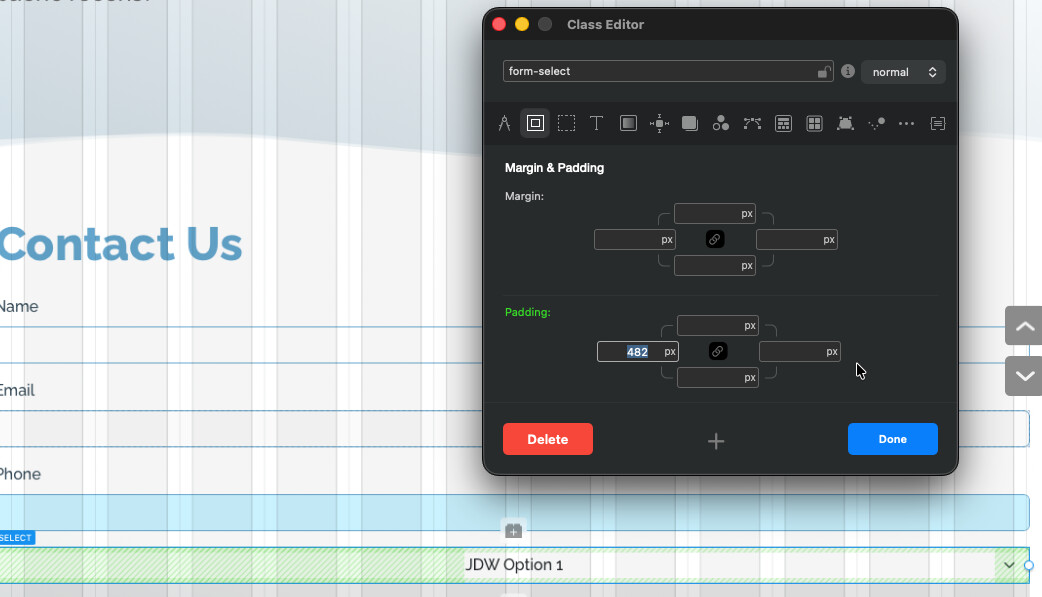The image size is (1042, 597).
Task: Click the red Delete button
Action: click(547, 439)
